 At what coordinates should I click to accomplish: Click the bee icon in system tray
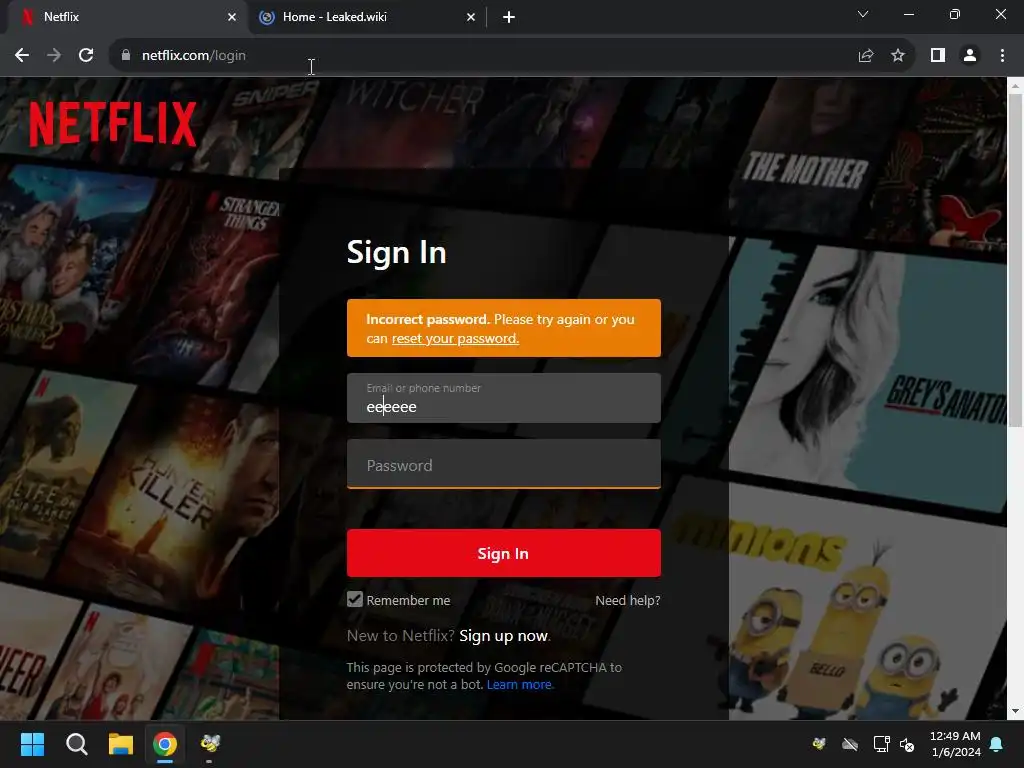pyautogui.click(x=819, y=743)
